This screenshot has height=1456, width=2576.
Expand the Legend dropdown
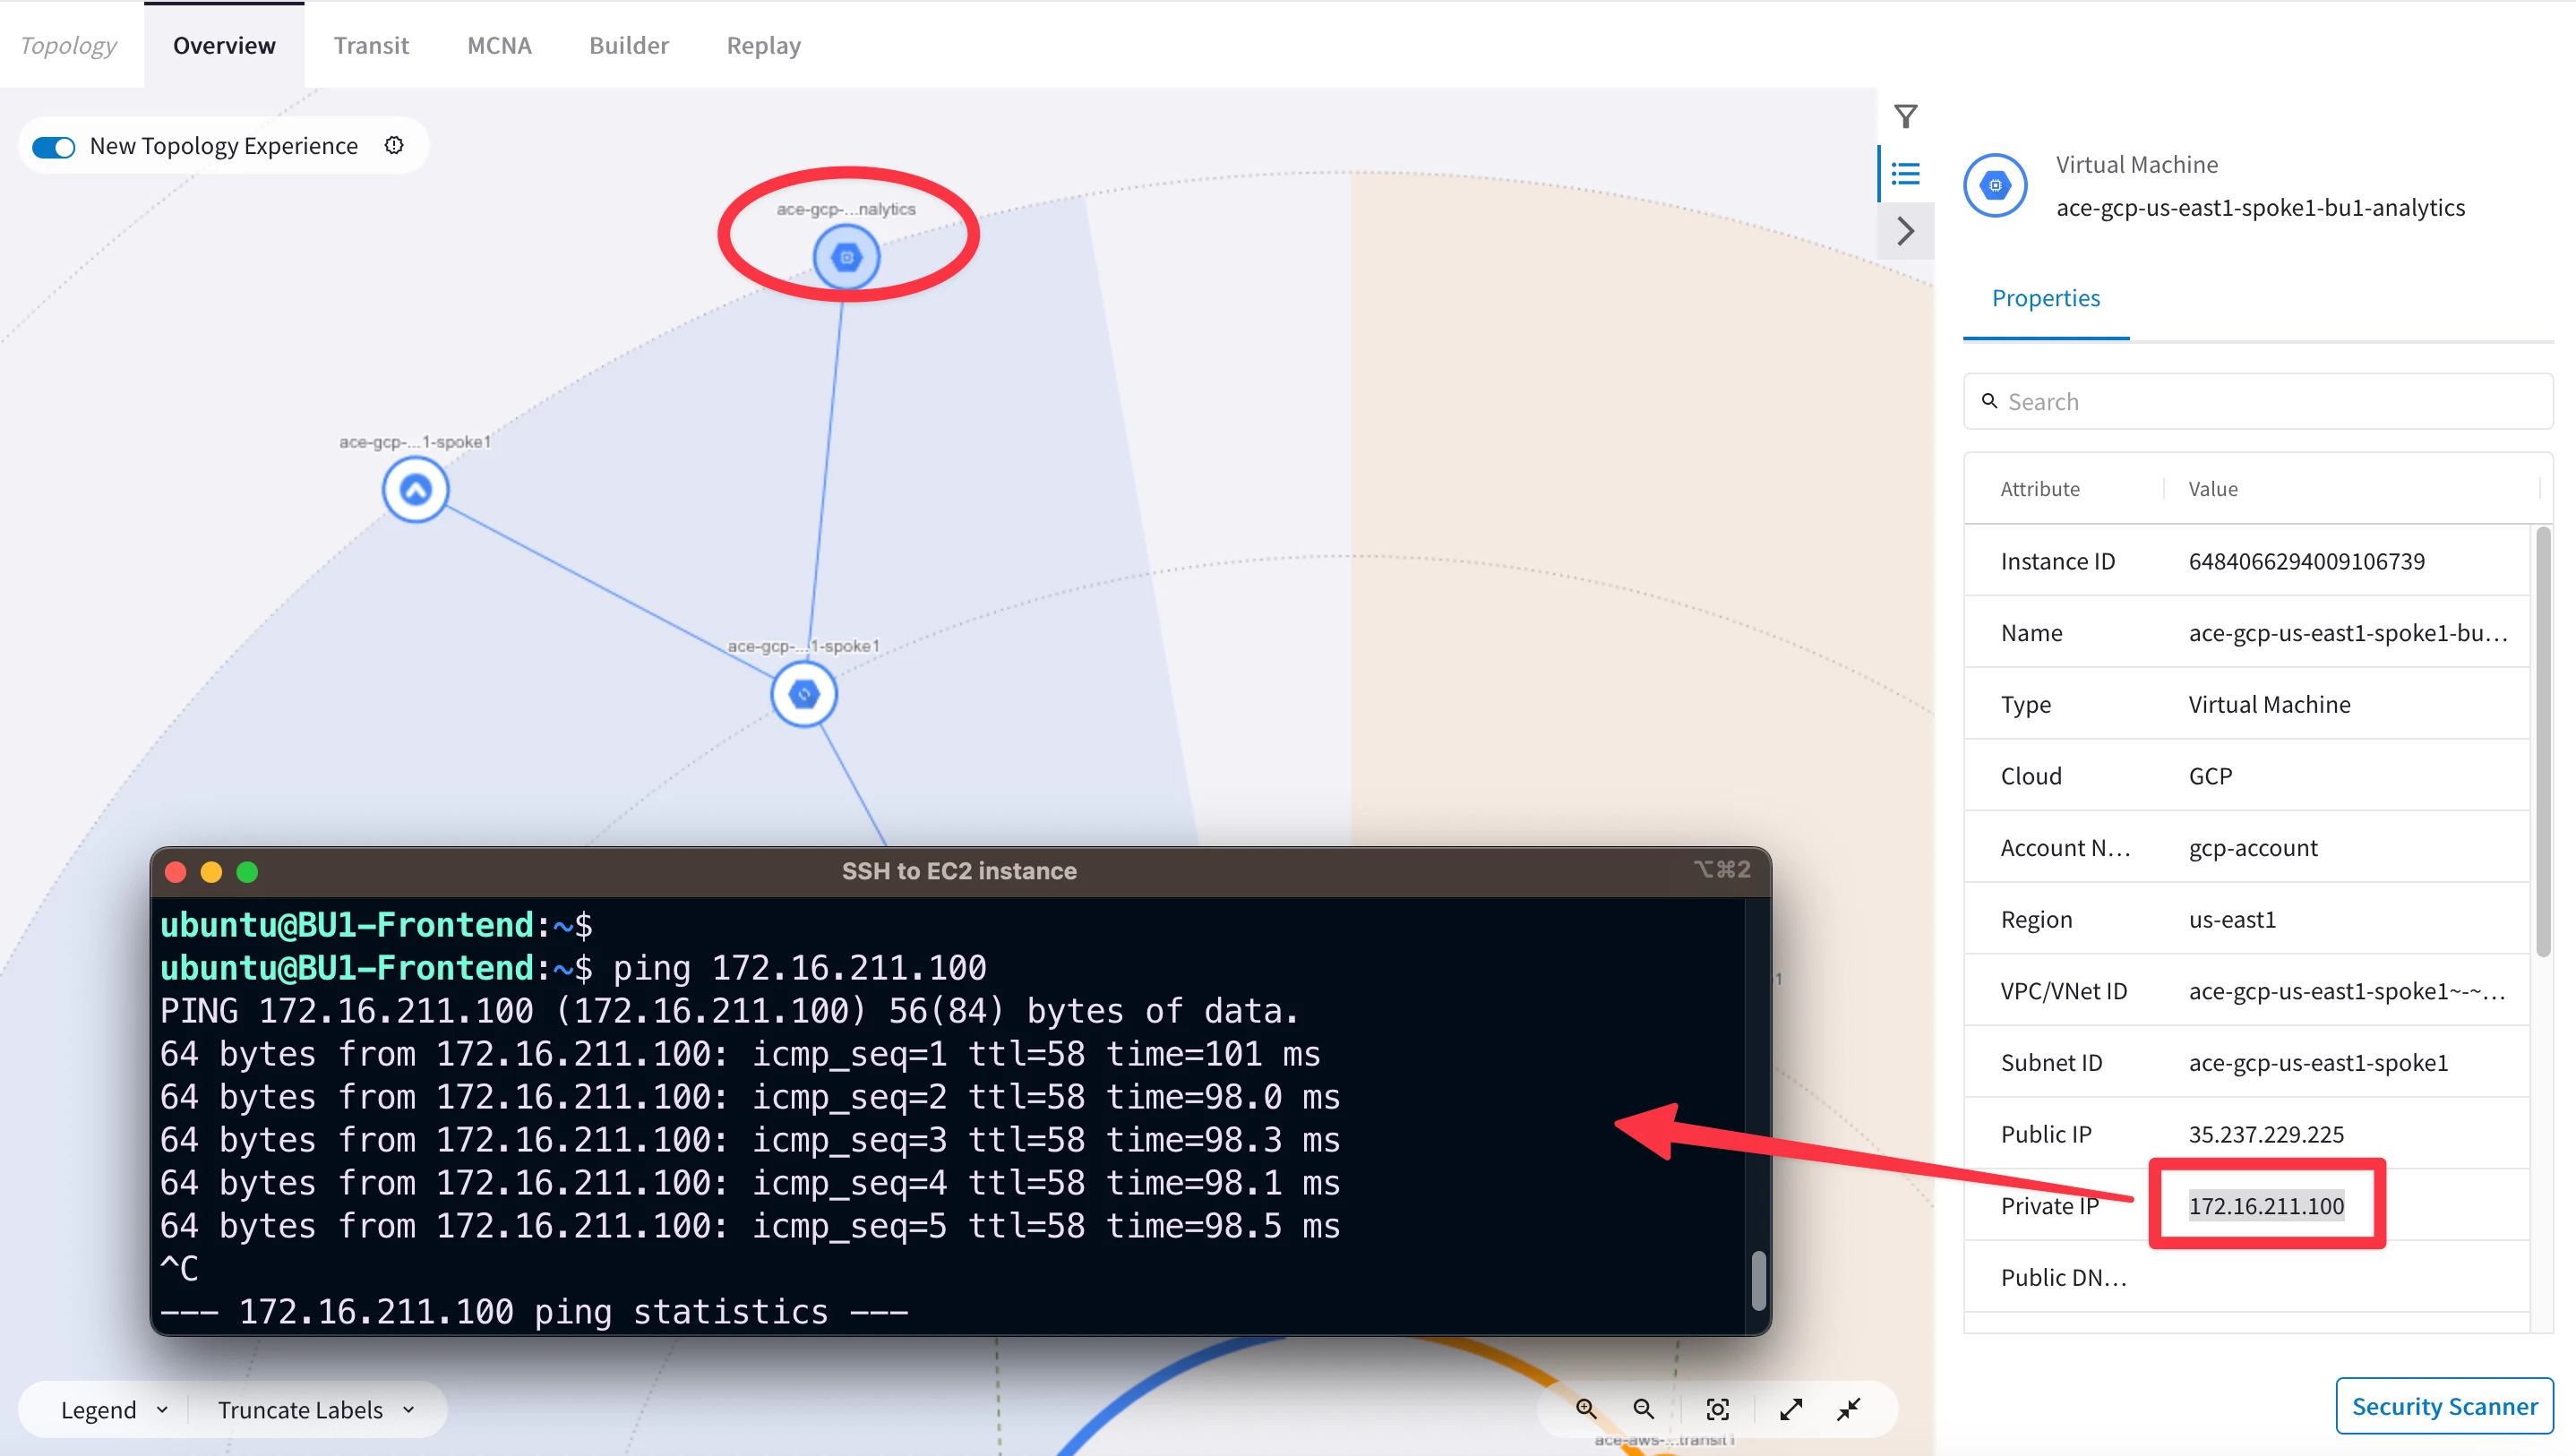click(x=113, y=1409)
